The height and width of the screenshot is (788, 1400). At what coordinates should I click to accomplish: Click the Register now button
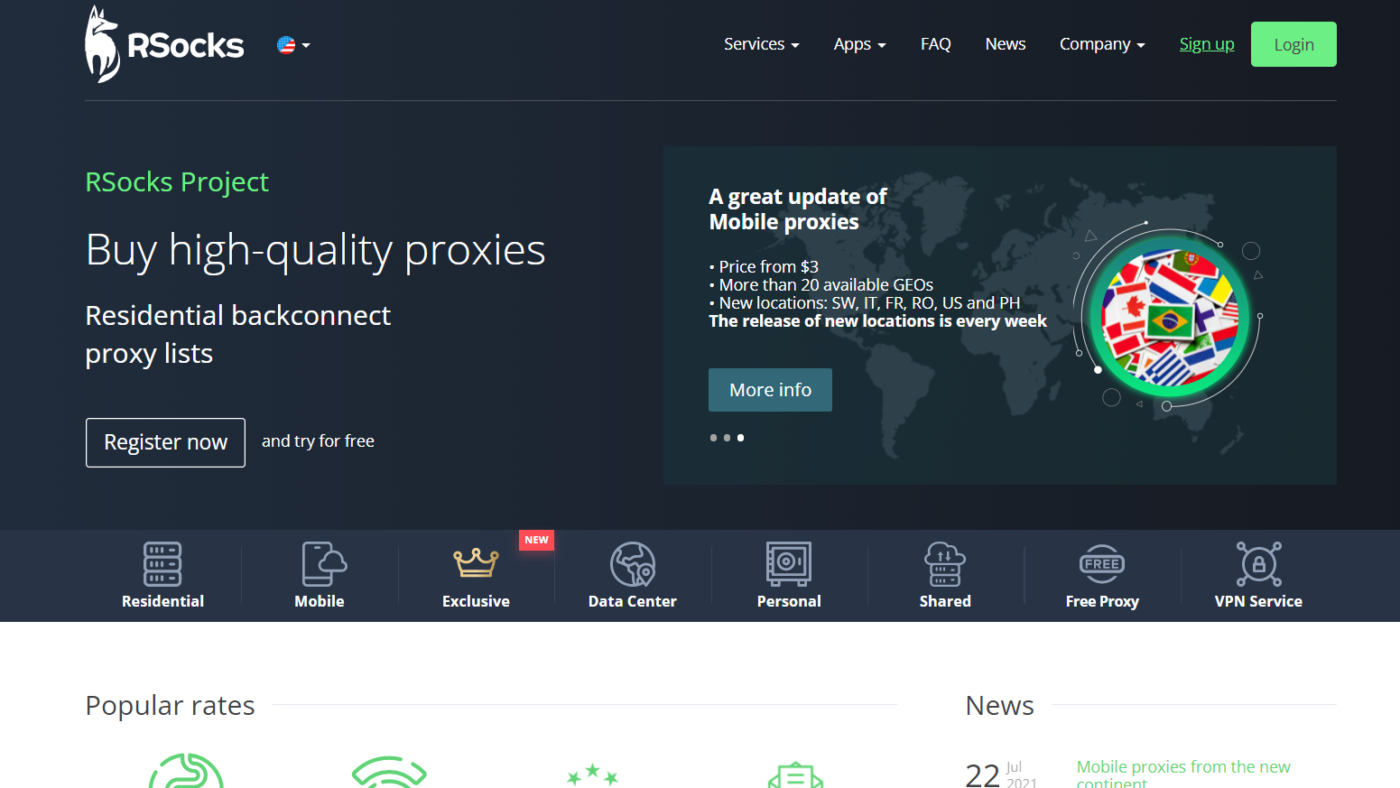click(x=165, y=442)
